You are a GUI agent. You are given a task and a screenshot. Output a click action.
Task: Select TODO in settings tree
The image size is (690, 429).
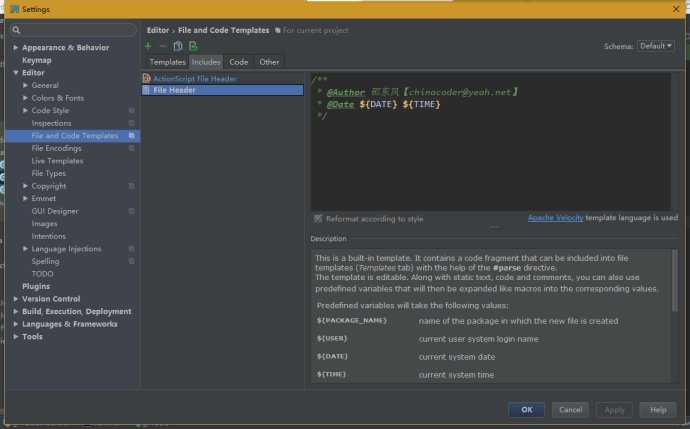[42, 274]
